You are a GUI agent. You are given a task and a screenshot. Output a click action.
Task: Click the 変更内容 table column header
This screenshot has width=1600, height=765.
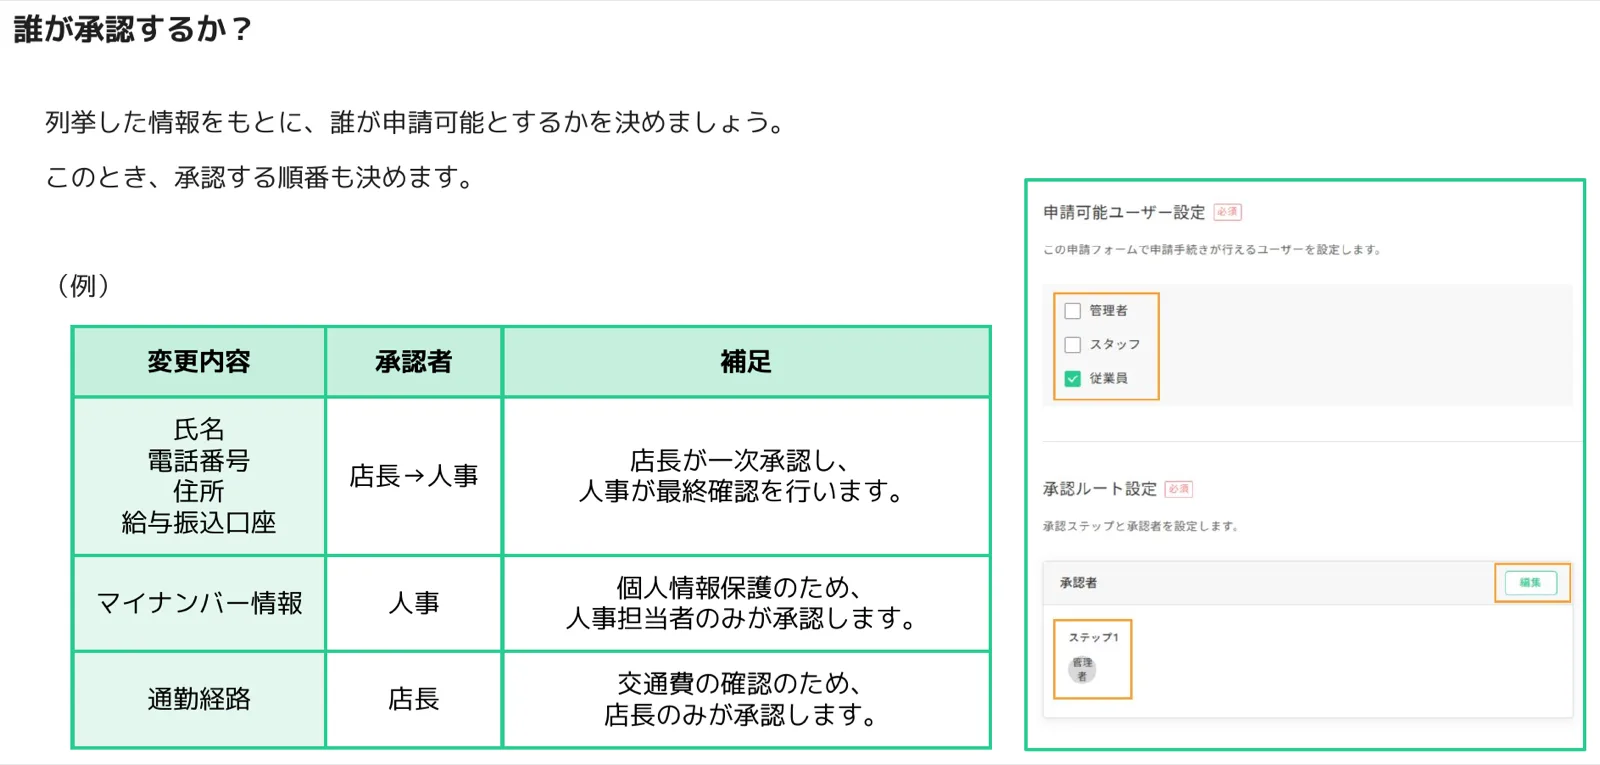199,362
